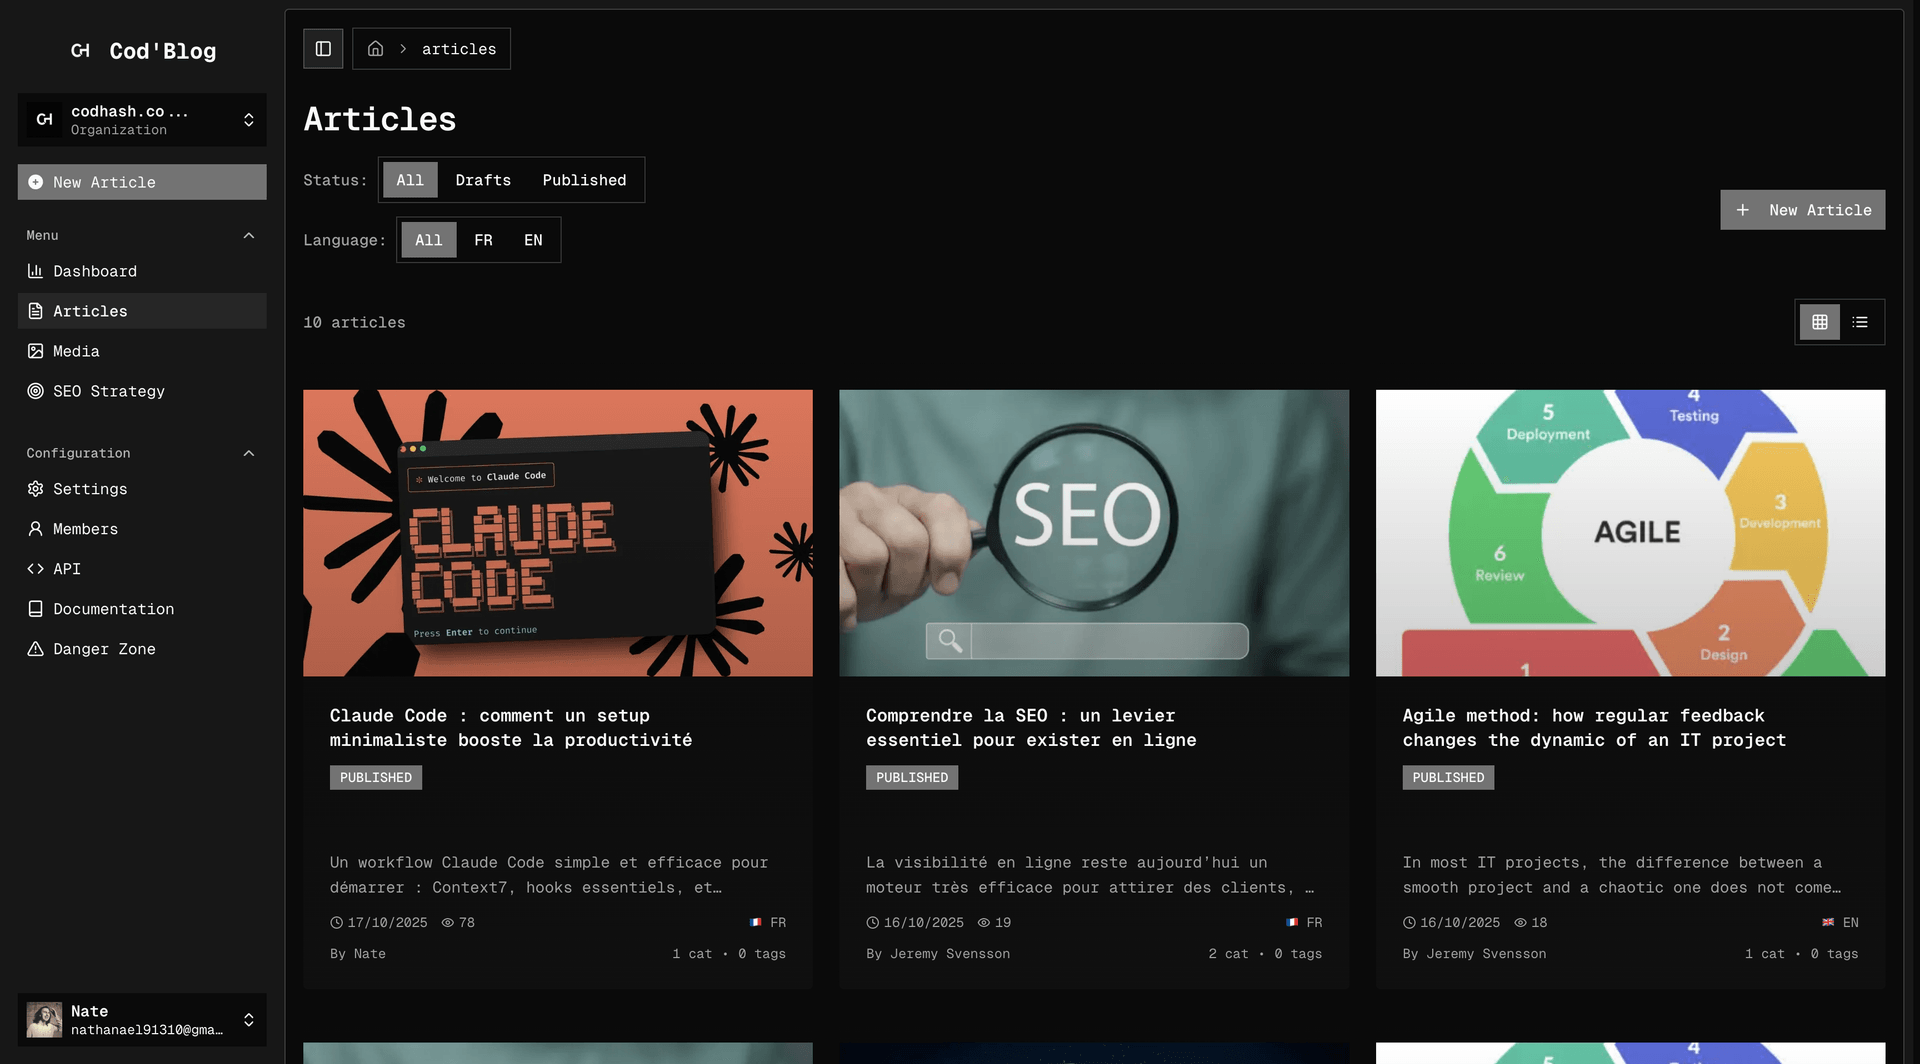Viewport: 1920px width, 1064px height.
Task: Open the API section
Action: click(67, 569)
